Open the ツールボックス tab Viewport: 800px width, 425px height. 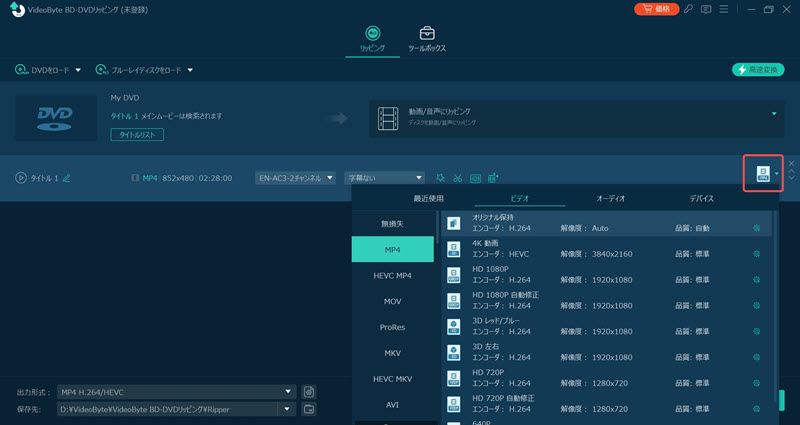pyautogui.click(x=427, y=38)
